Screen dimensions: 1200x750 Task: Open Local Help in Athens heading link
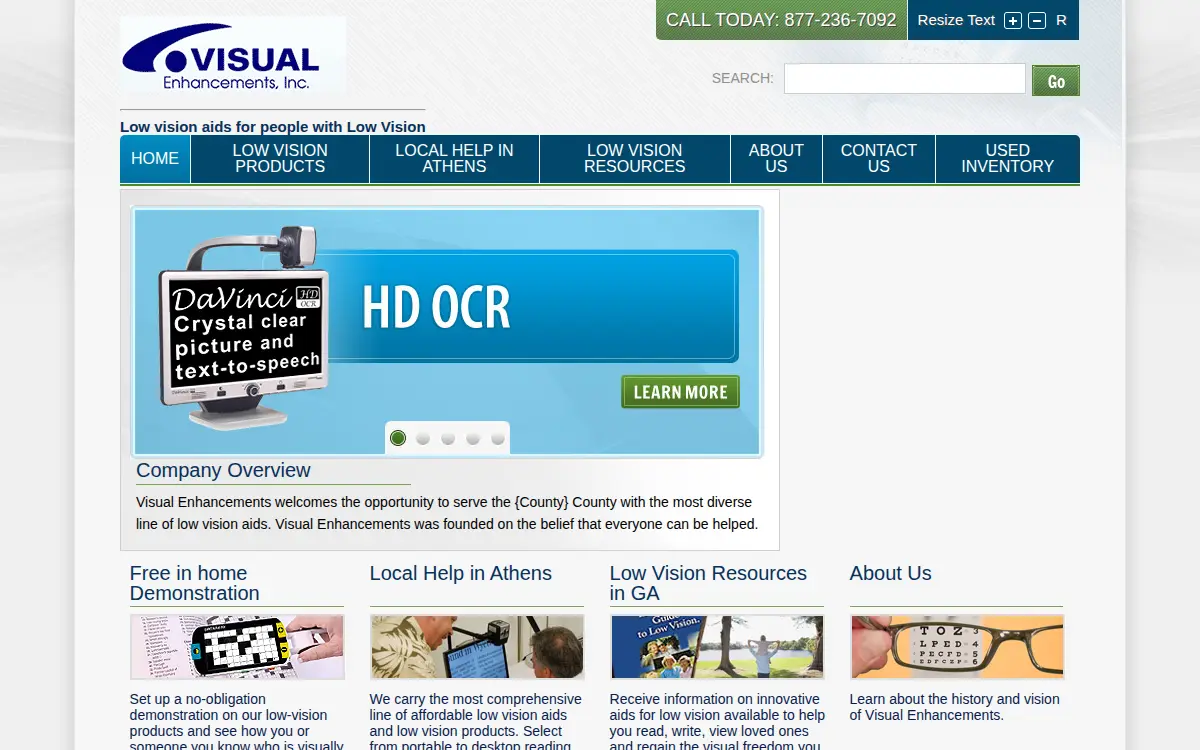tap(461, 573)
